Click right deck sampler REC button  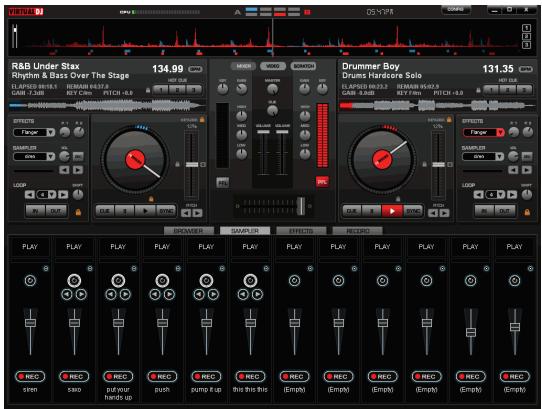click(527, 157)
